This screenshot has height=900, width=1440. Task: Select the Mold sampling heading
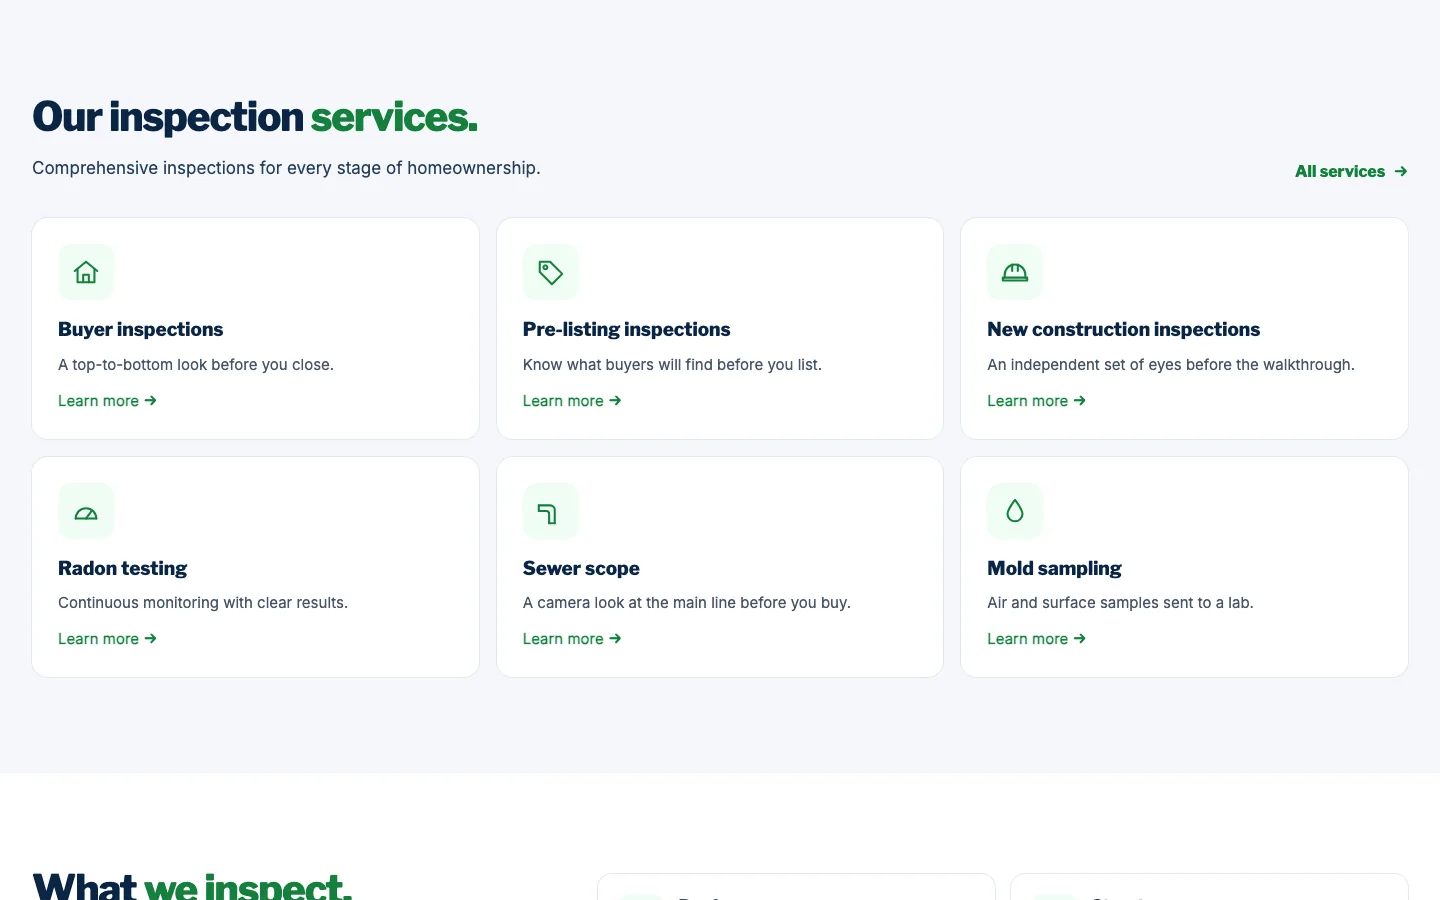click(x=1054, y=568)
